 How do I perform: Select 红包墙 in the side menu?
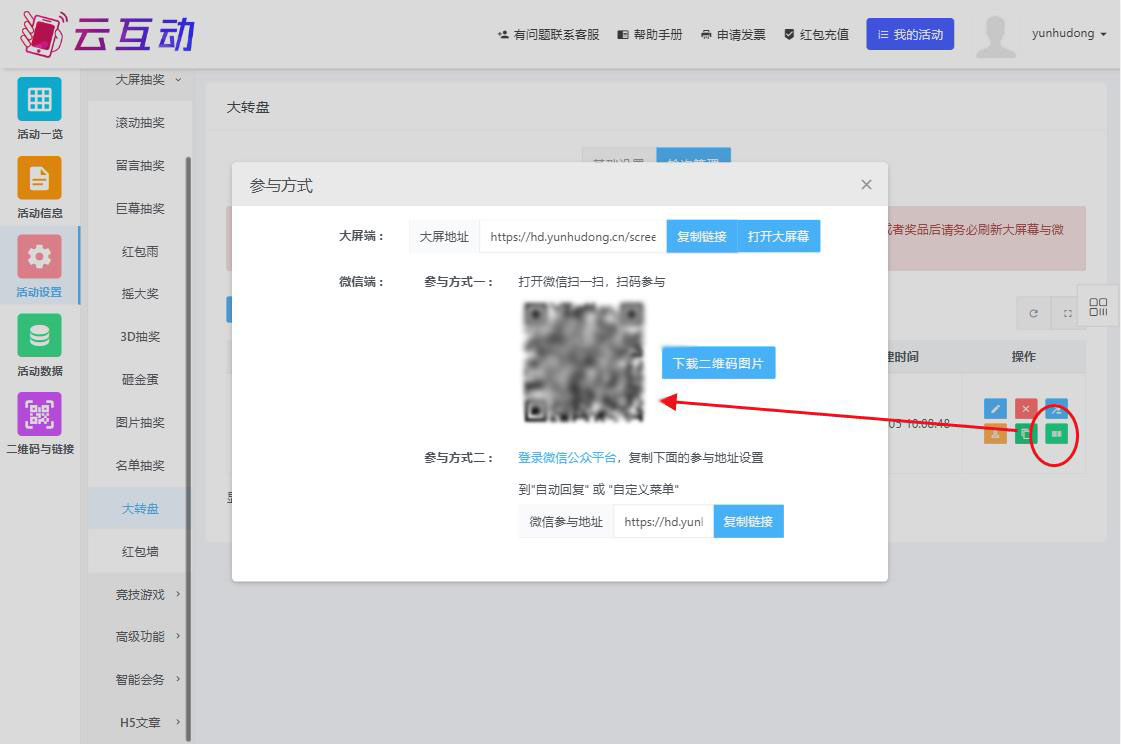tap(140, 551)
